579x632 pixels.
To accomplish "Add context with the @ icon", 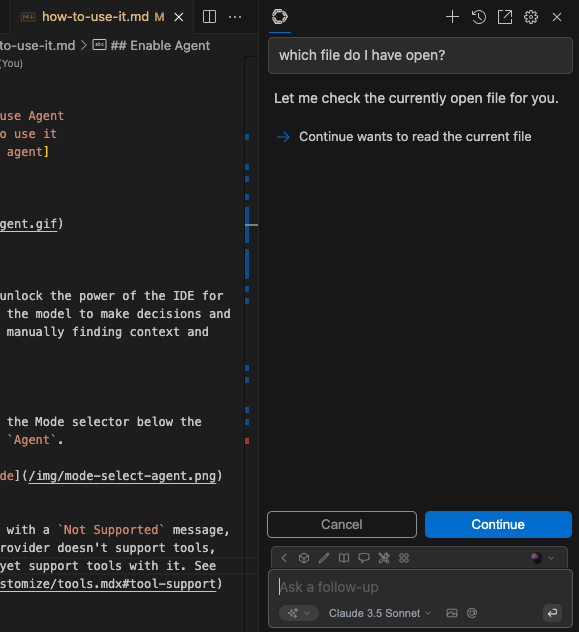I will coord(472,613).
